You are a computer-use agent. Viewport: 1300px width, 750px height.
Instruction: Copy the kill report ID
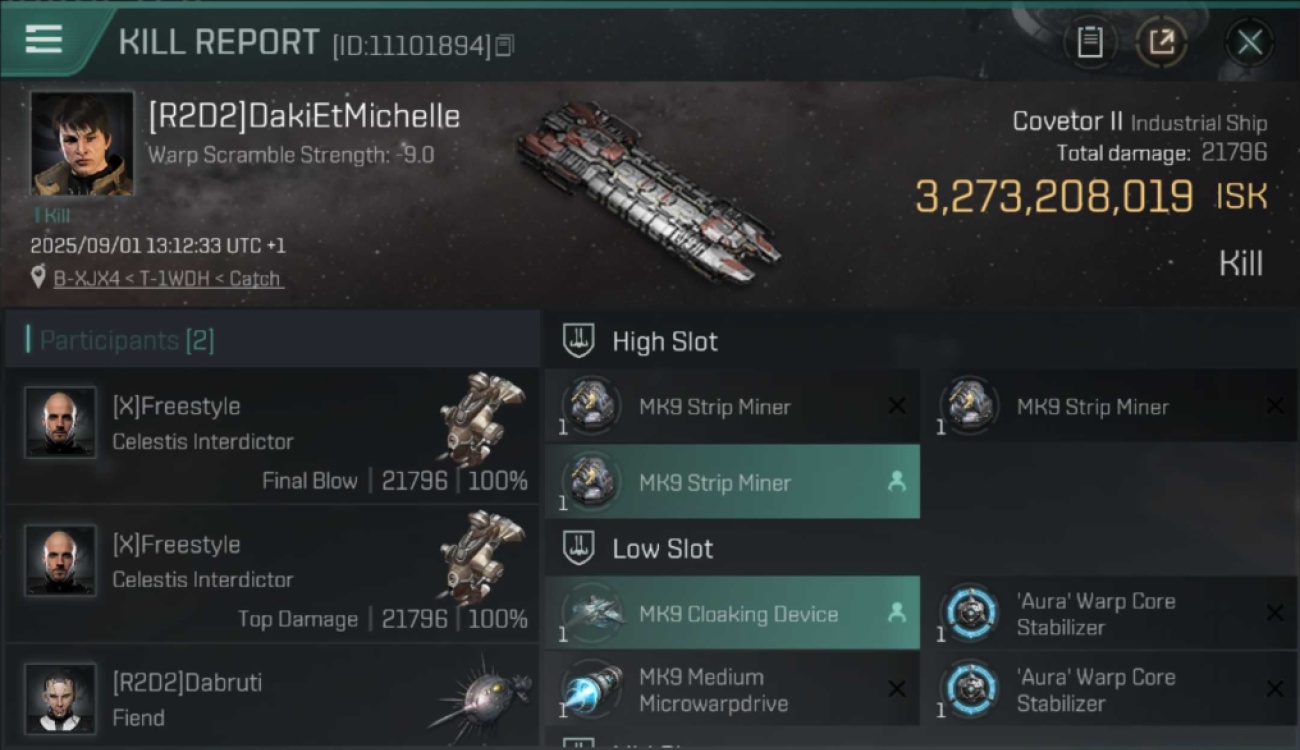click(504, 46)
